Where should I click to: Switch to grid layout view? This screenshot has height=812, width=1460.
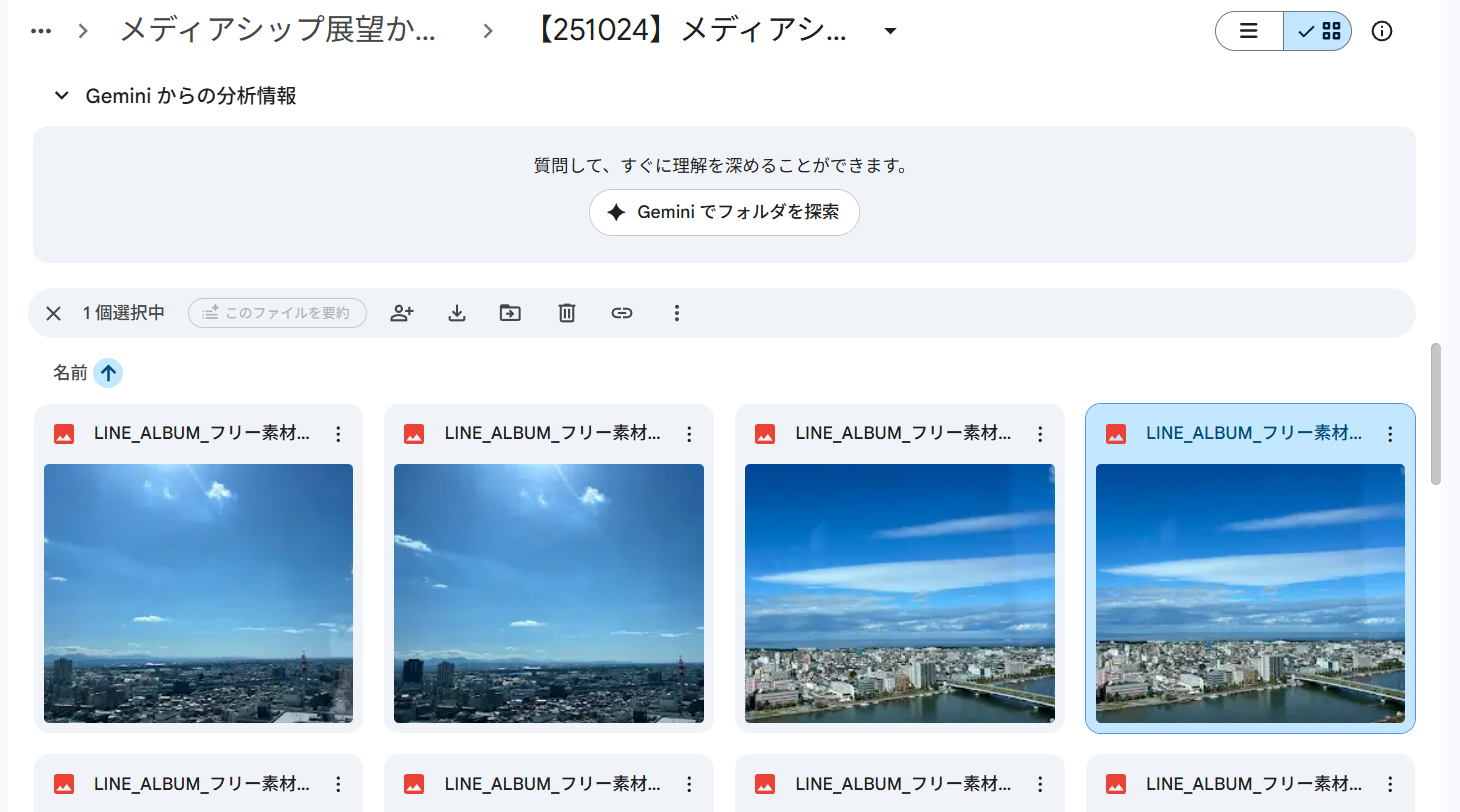click(1318, 31)
